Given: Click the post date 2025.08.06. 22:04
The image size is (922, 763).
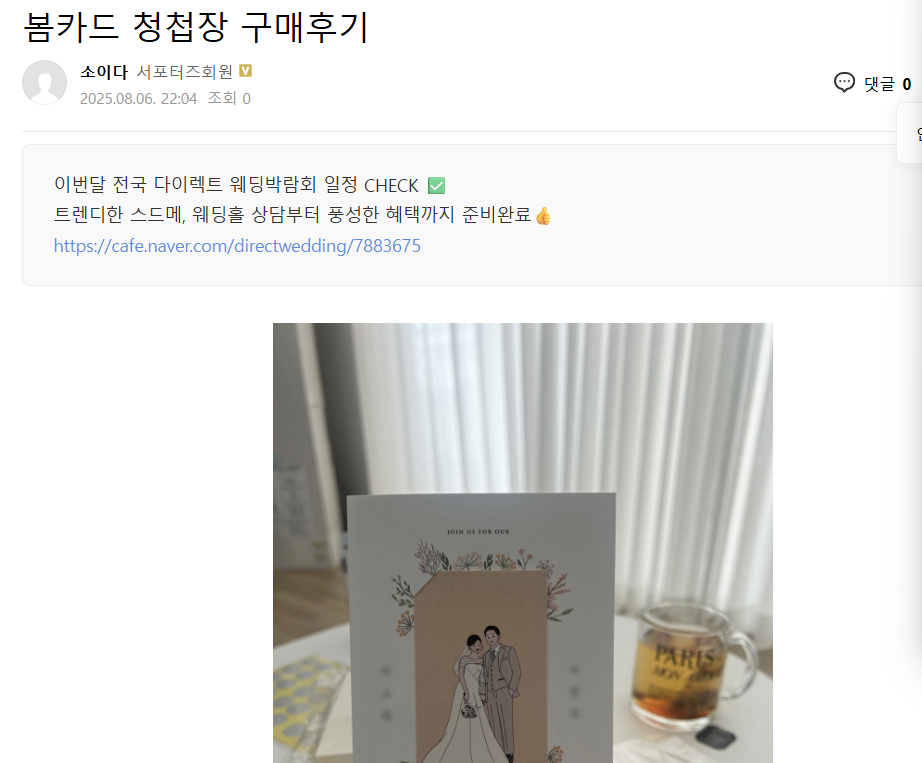Looking at the screenshot, I should [x=138, y=99].
